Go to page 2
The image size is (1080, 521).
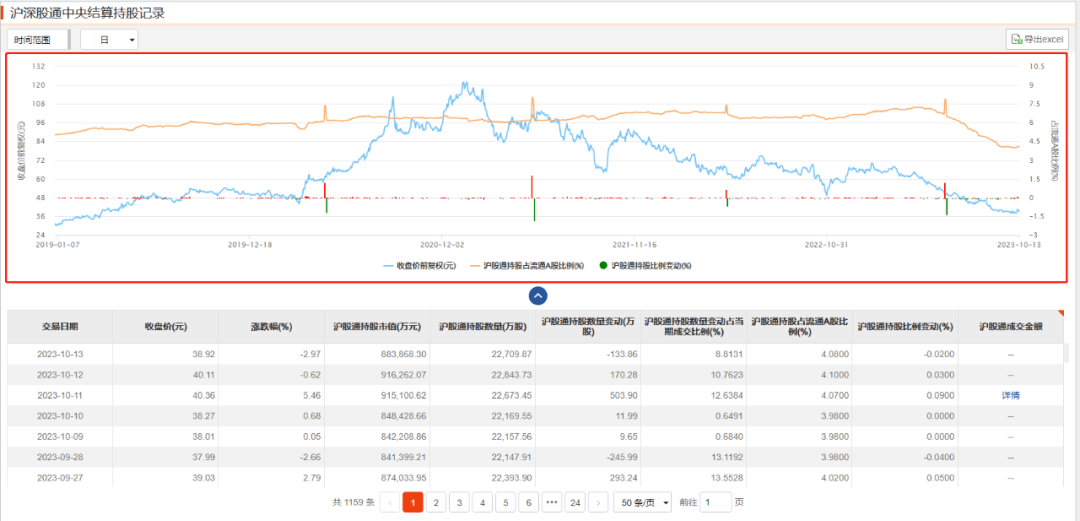(x=436, y=503)
